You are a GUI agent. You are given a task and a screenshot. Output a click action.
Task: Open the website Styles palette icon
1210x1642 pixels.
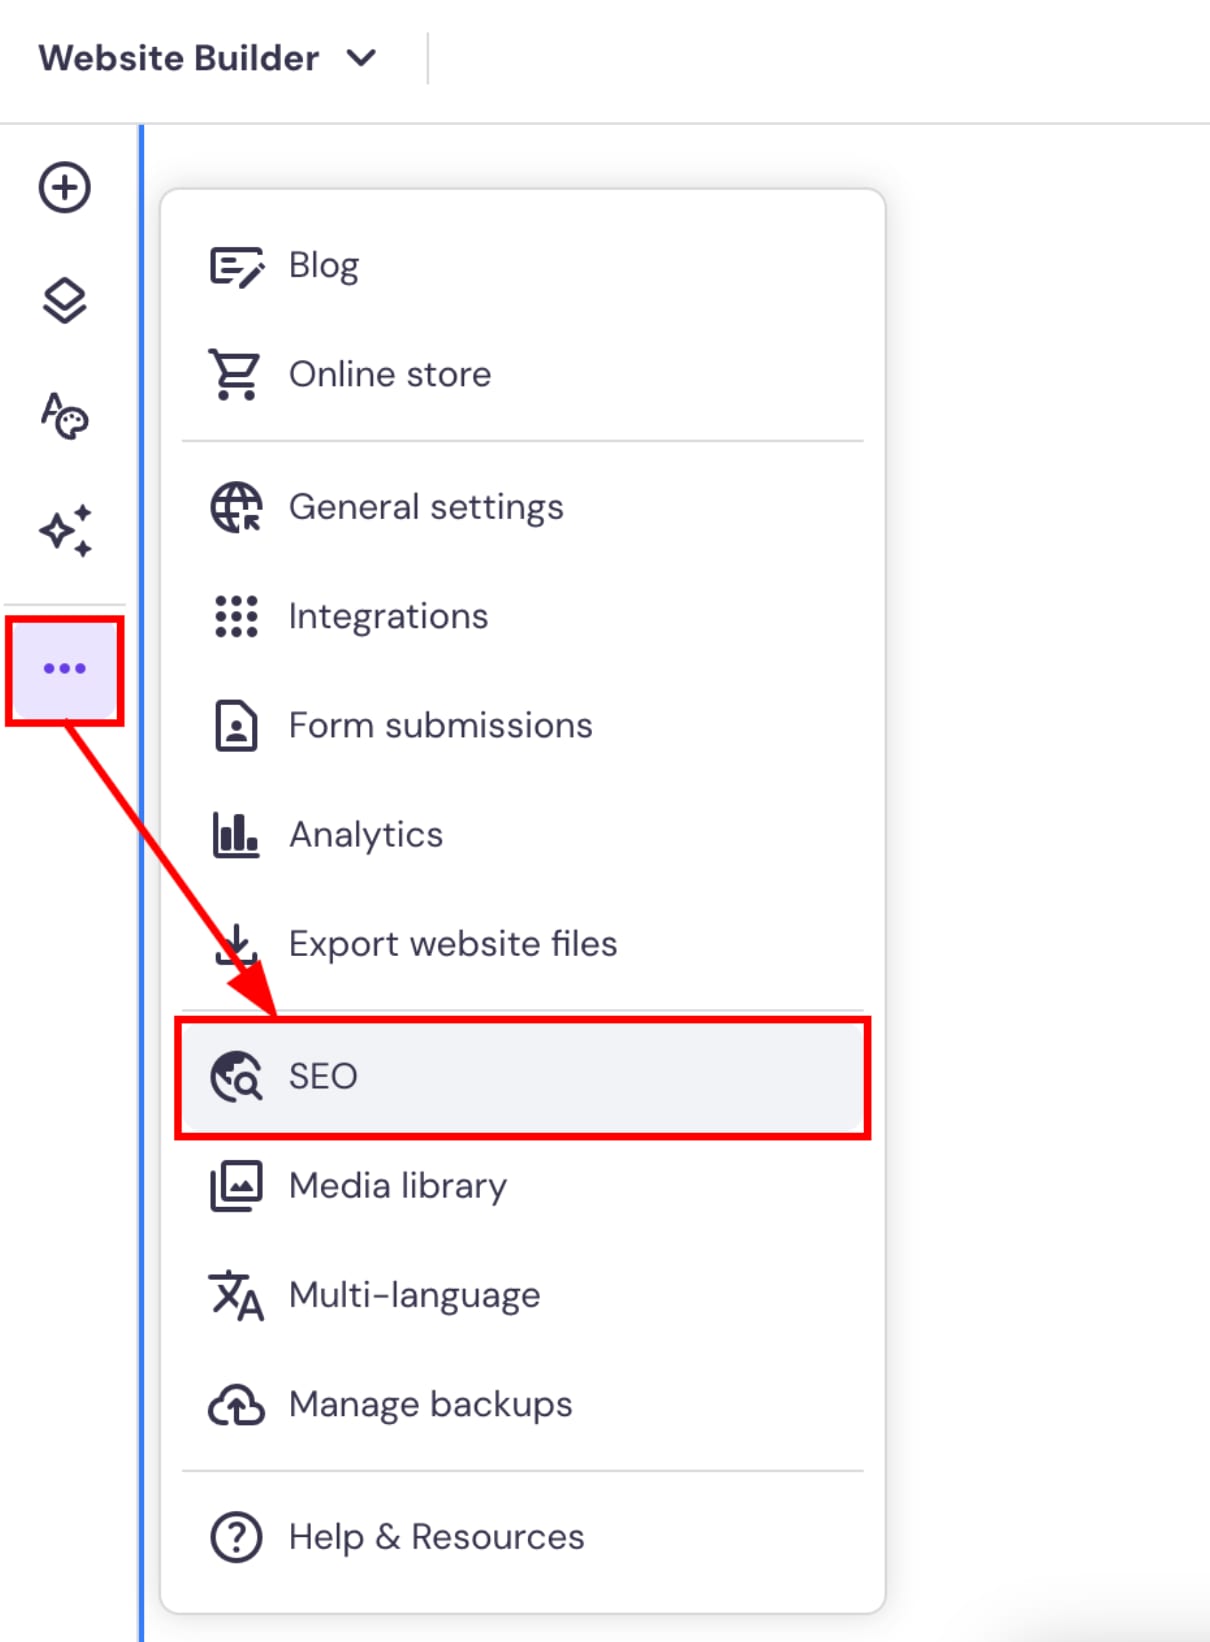coord(65,415)
